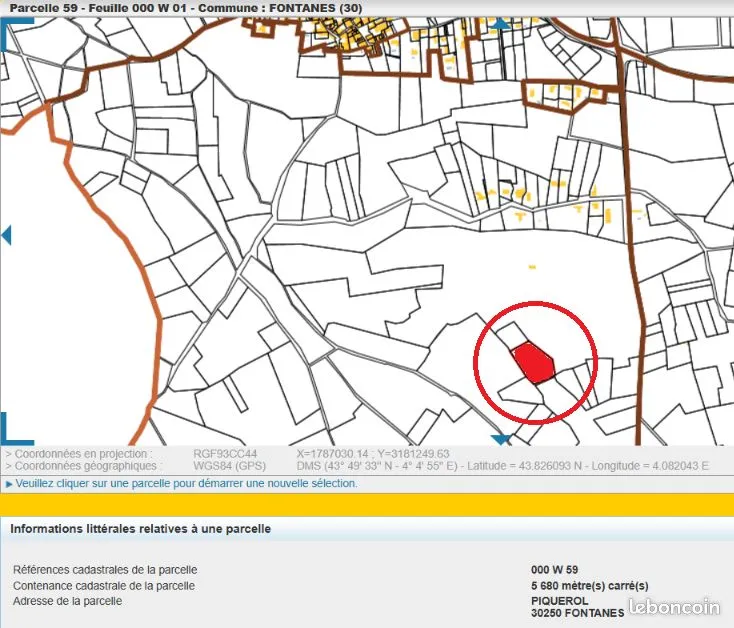This screenshot has height=628, width=734.
Task: Select the red highlighted parcel 59
Action: [x=535, y=361]
